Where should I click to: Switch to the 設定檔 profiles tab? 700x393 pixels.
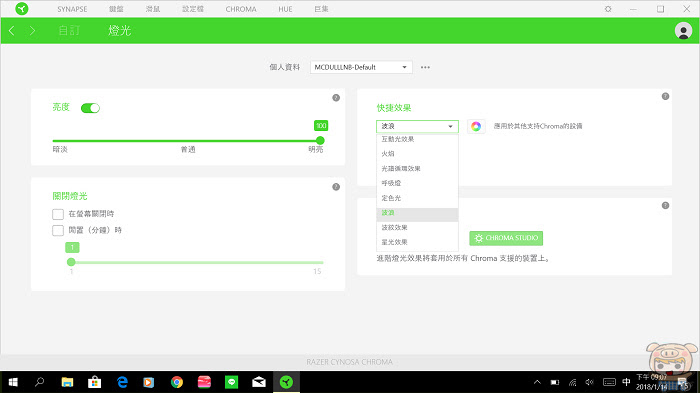[x=193, y=9]
